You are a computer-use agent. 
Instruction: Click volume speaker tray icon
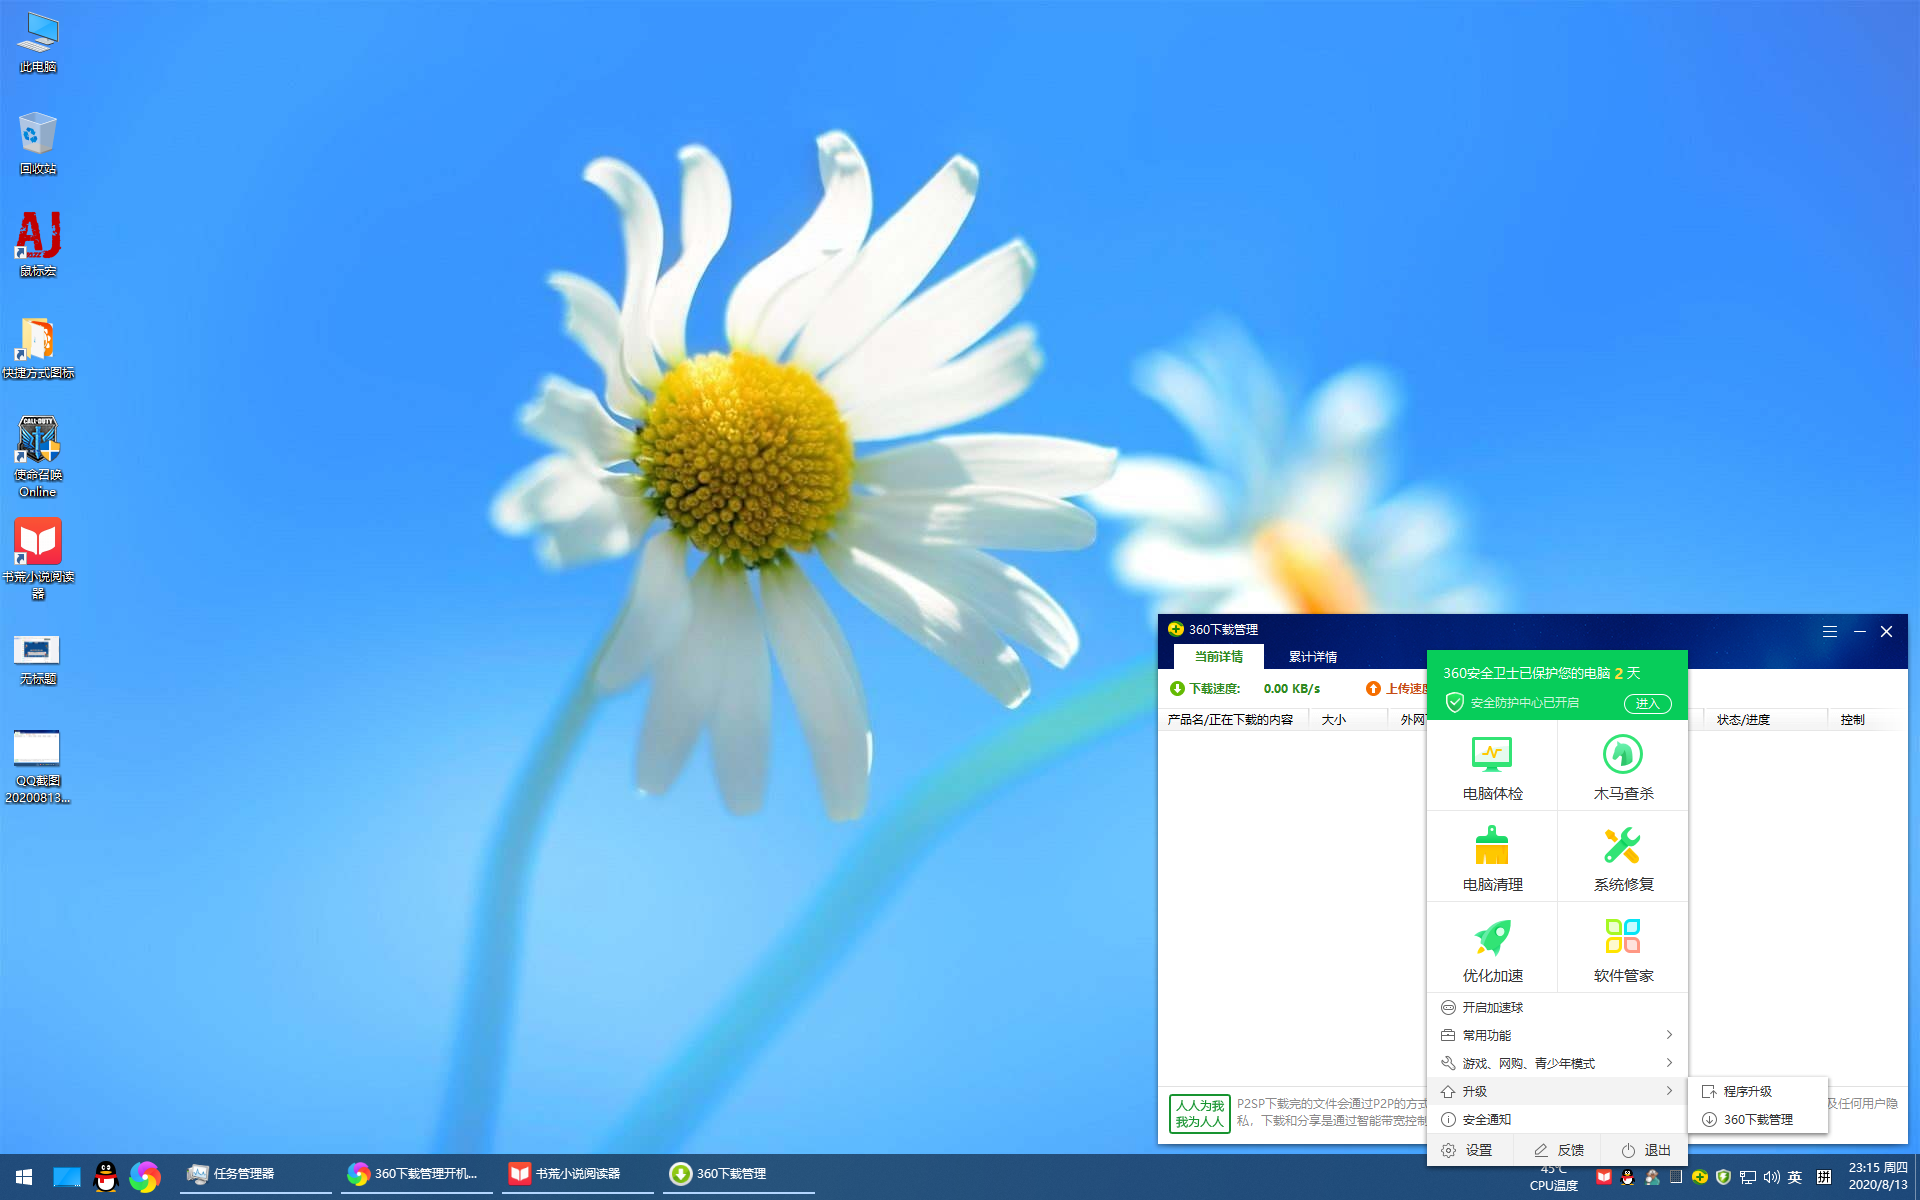[1771, 1177]
